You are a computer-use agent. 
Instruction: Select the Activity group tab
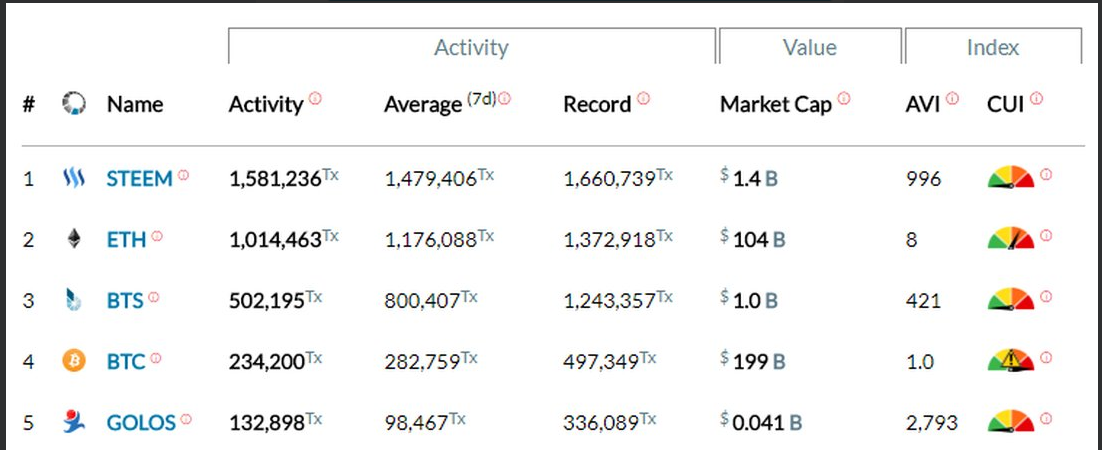pyautogui.click(x=471, y=47)
